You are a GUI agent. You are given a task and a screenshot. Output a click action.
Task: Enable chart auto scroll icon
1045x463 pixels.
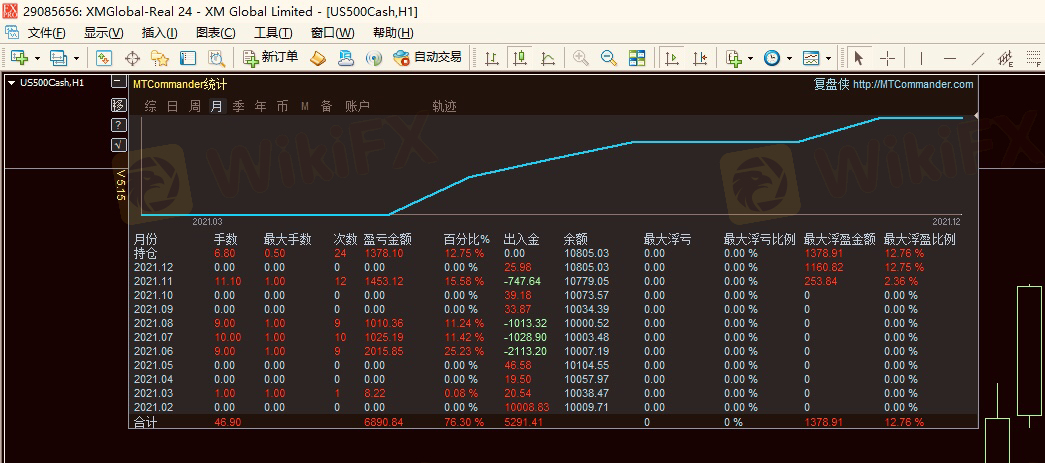tap(672, 58)
